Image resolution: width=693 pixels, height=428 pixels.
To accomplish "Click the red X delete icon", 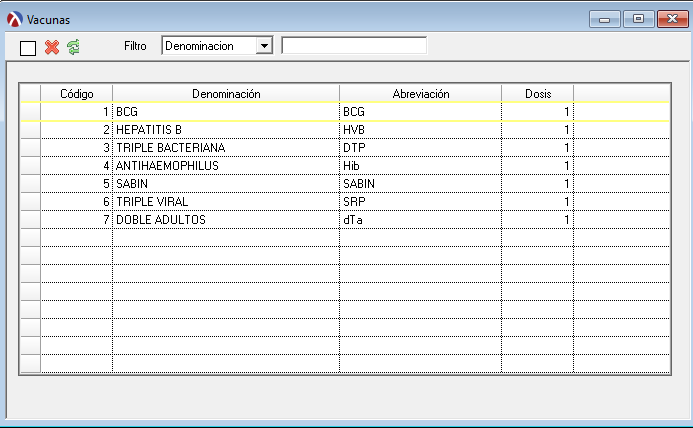I will point(52,47).
